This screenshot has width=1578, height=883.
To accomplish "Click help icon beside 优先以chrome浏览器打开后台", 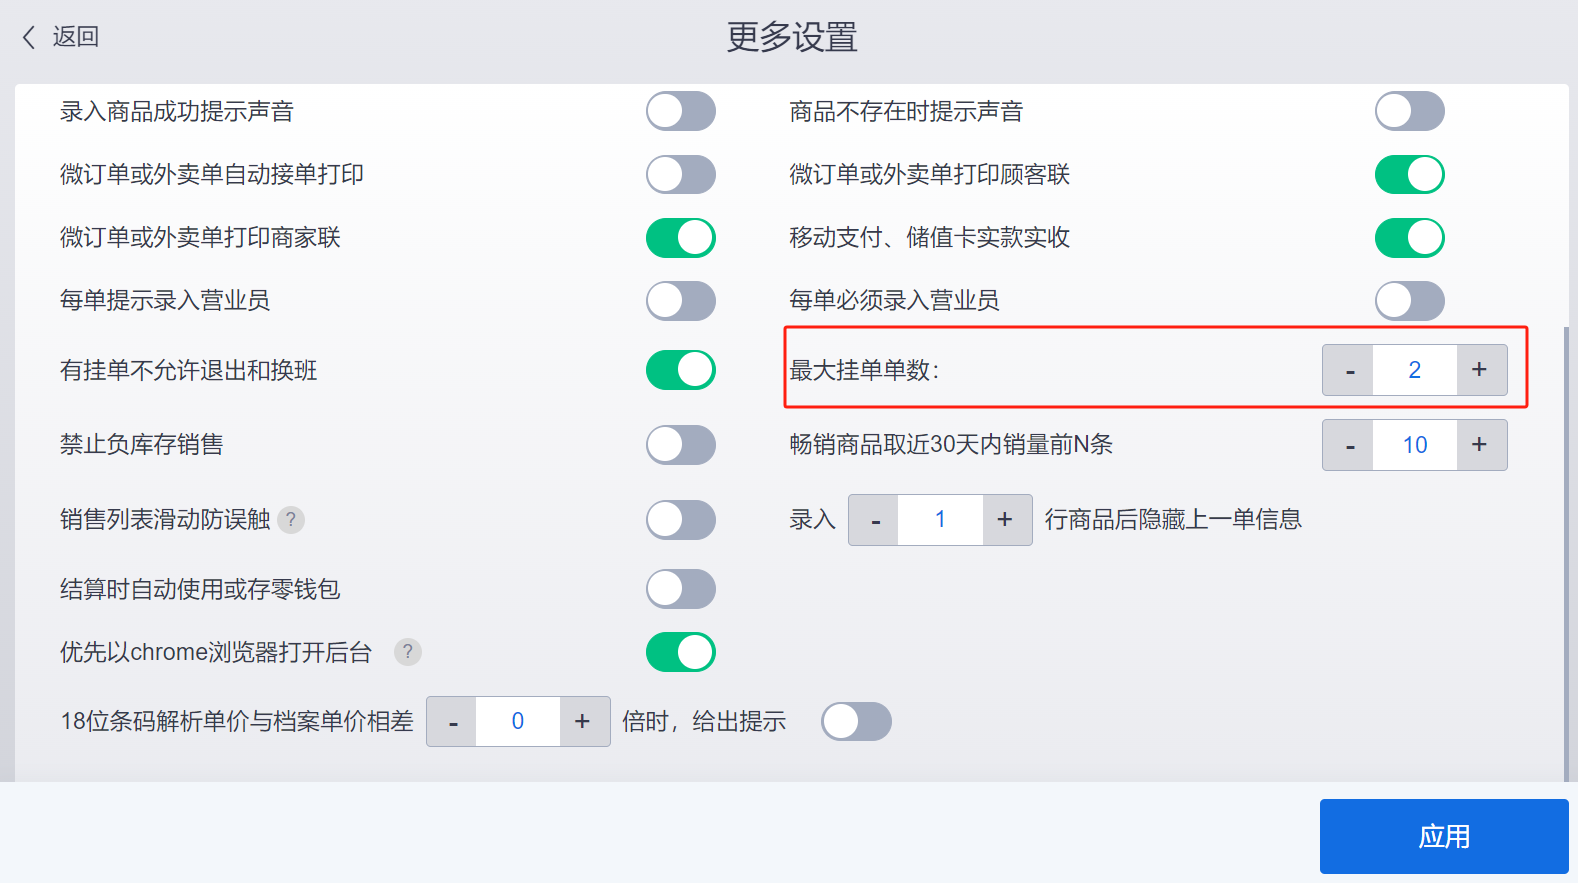I will 407,652.
